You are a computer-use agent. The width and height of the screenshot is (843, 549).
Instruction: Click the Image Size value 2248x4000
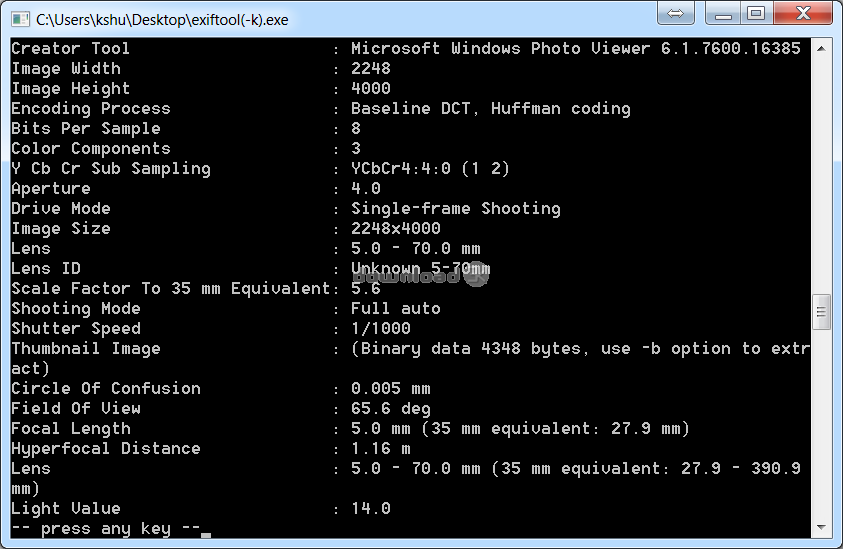point(396,229)
